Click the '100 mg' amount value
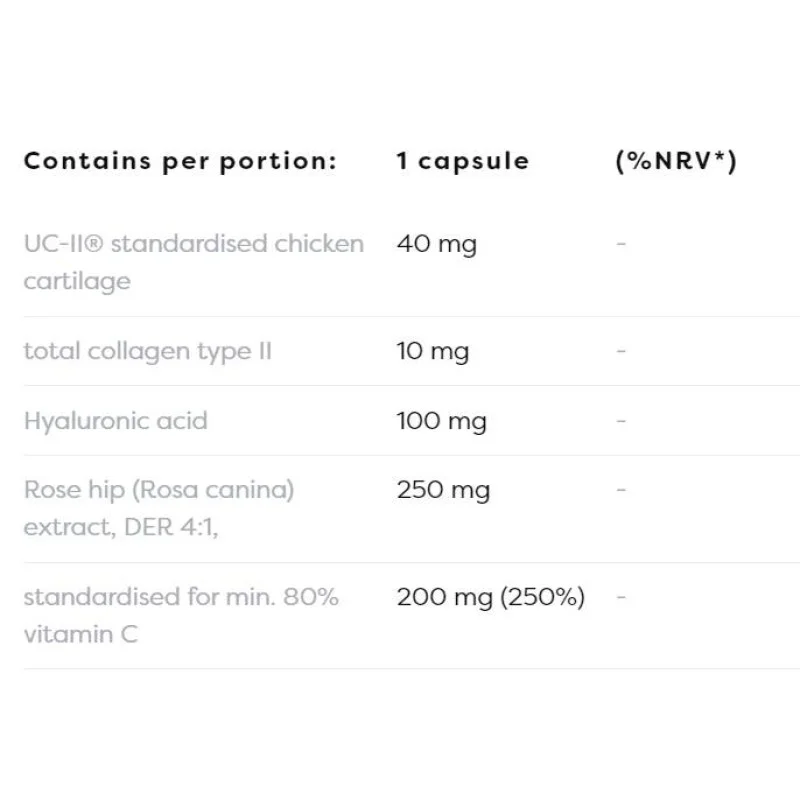Viewport: 800px width, 800px height. pos(441,420)
